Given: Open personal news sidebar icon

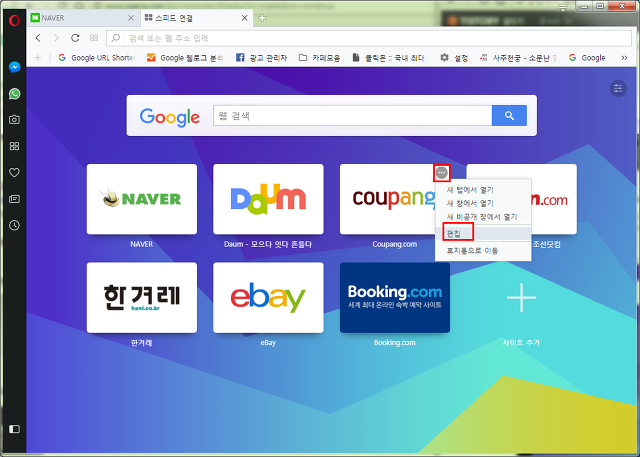Looking at the screenshot, I should pyautogui.click(x=14, y=199).
